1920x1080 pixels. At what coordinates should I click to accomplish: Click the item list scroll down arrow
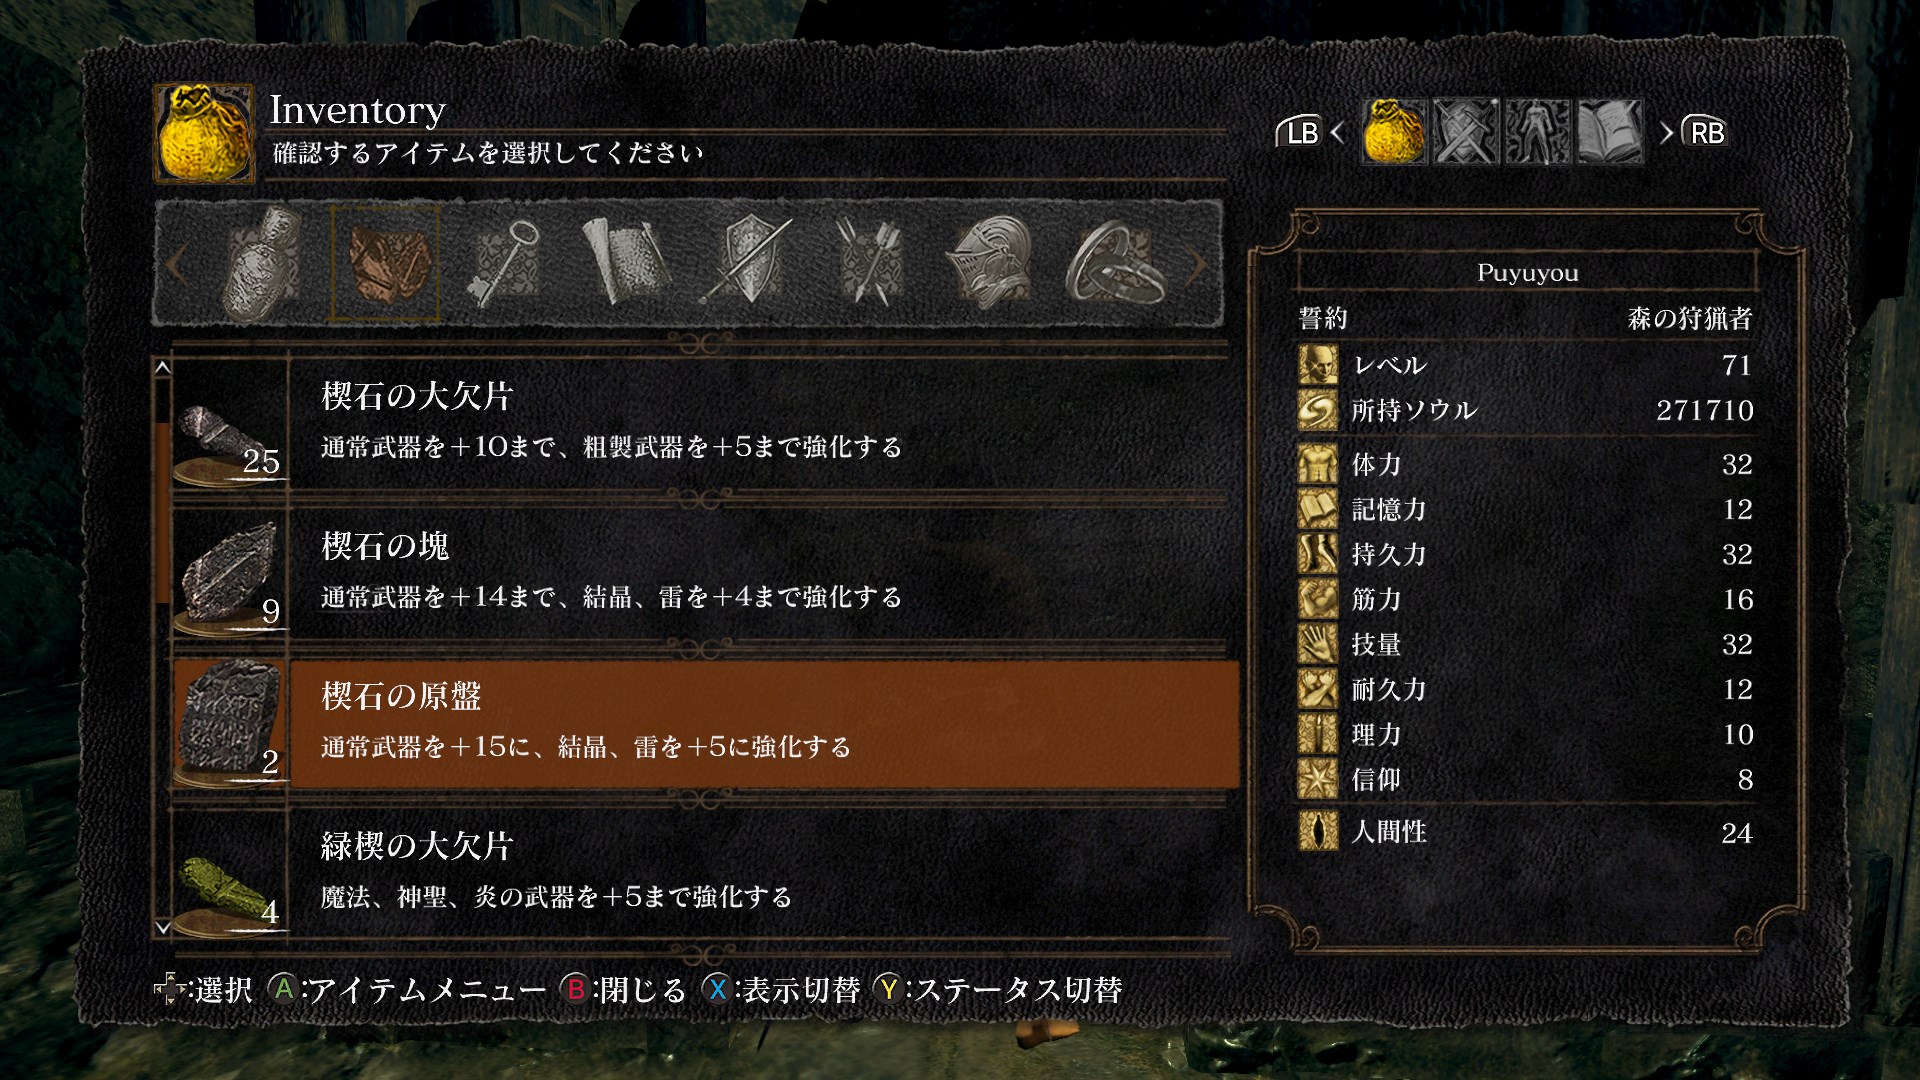point(163,928)
